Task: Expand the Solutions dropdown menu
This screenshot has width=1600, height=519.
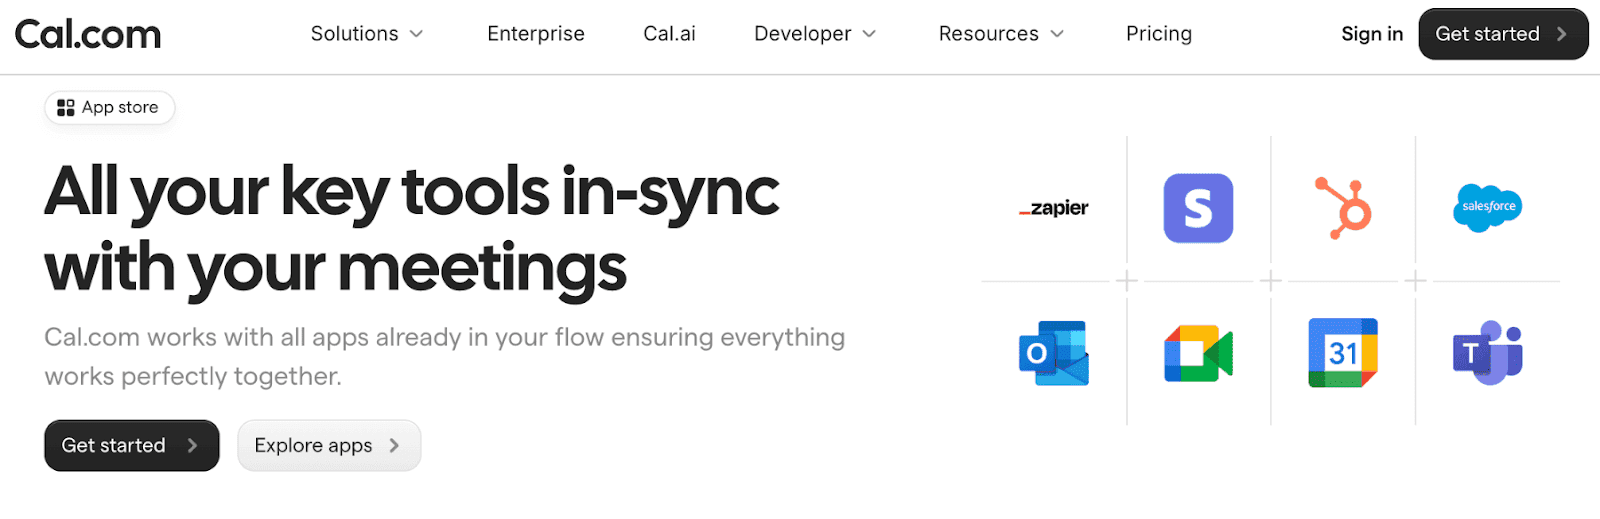Action: click(x=367, y=34)
